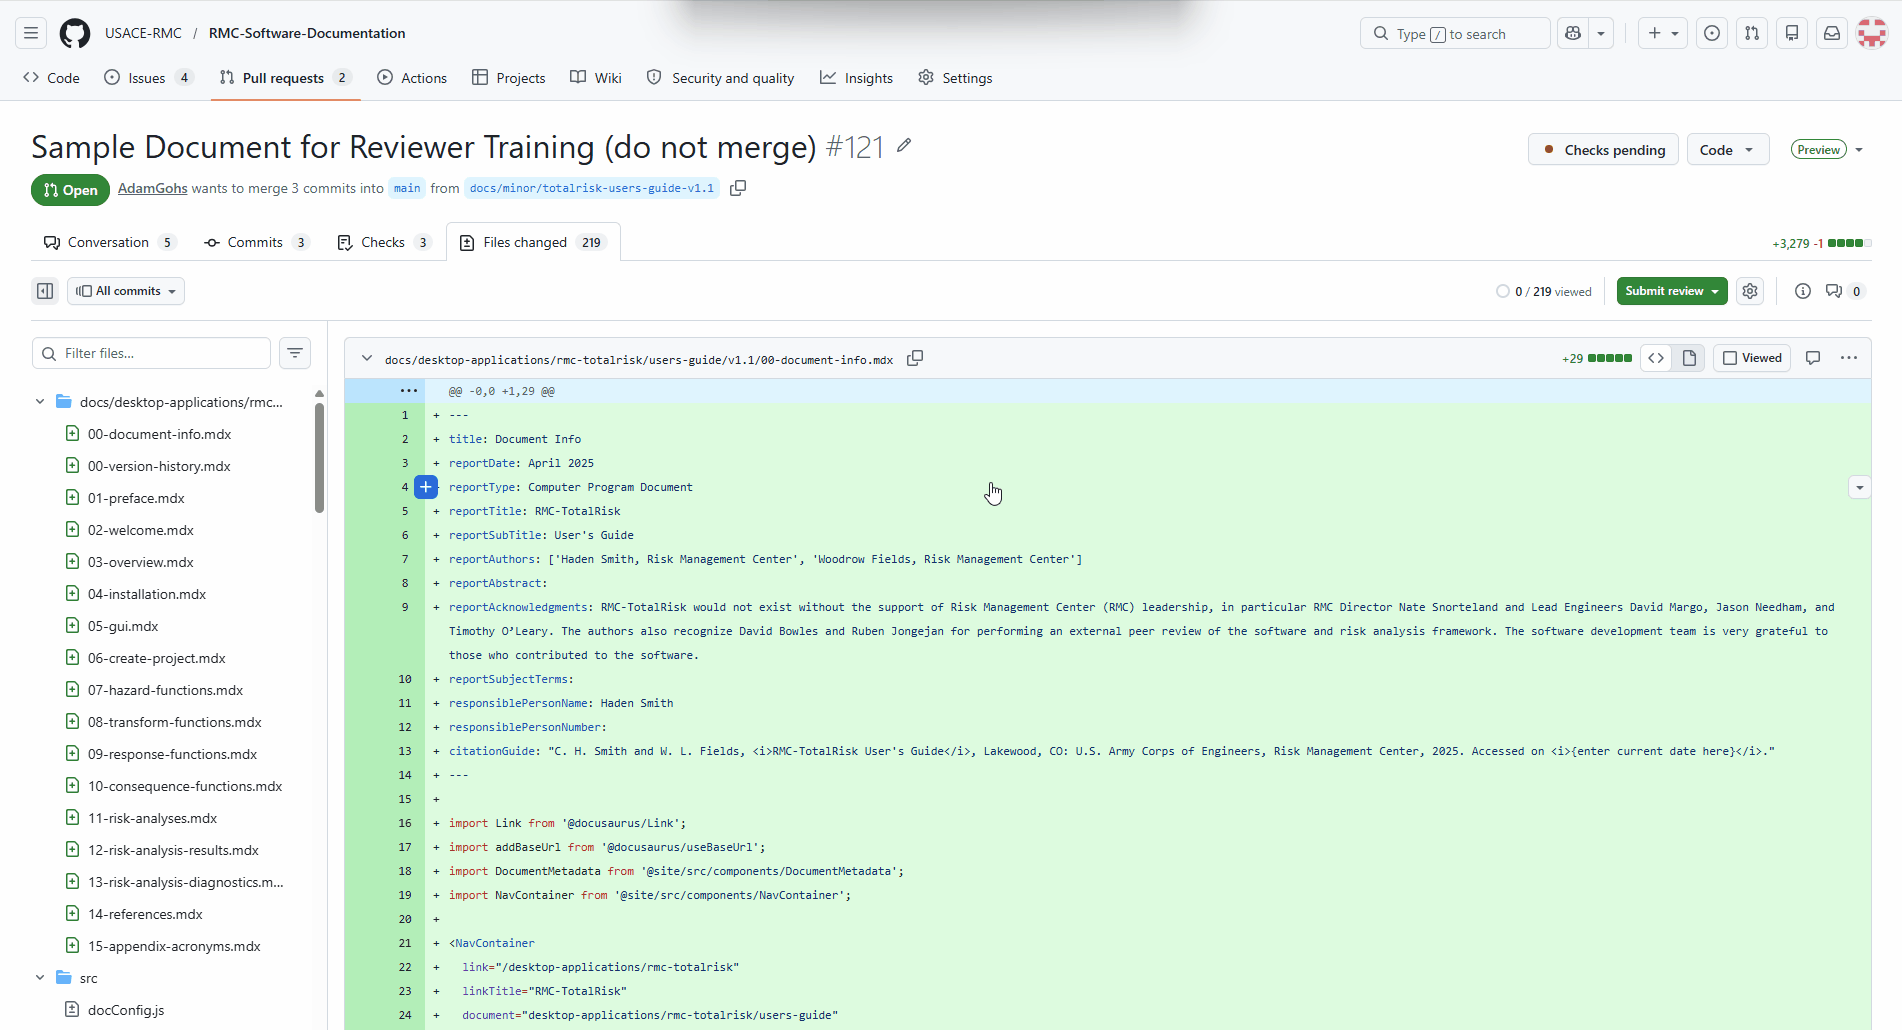Screen dimensions: 1902x1030
Task: Switch to the Checks tab
Action: [x=384, y=242]
